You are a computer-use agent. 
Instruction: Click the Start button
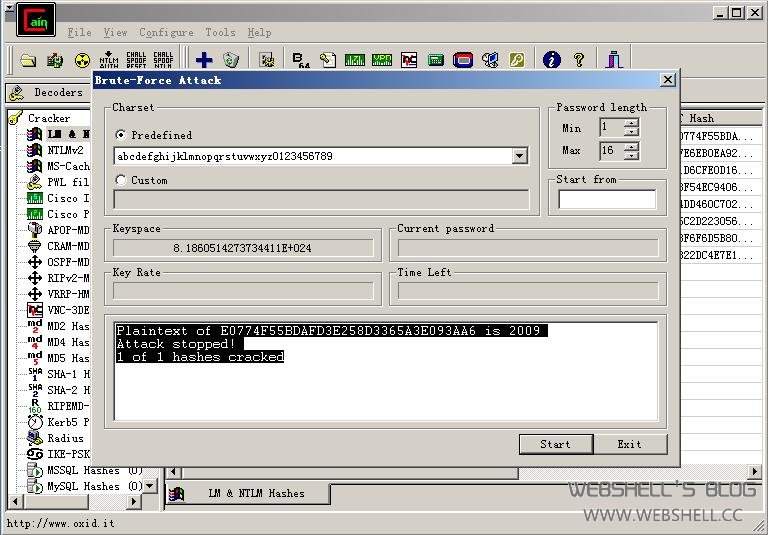click(x=555, y=444)
